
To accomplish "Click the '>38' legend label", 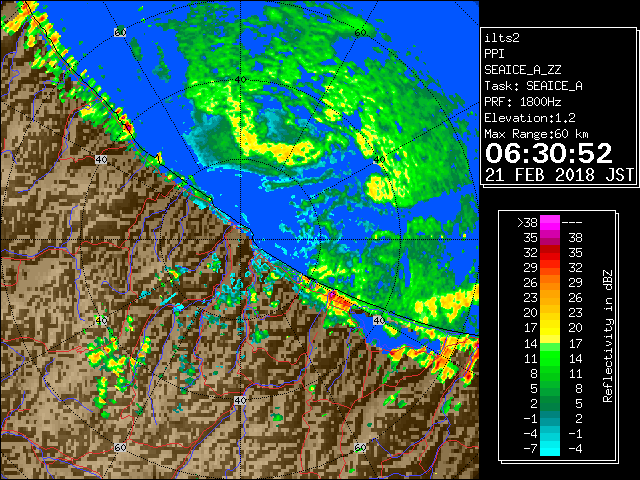I will click(x=527, y=223).
